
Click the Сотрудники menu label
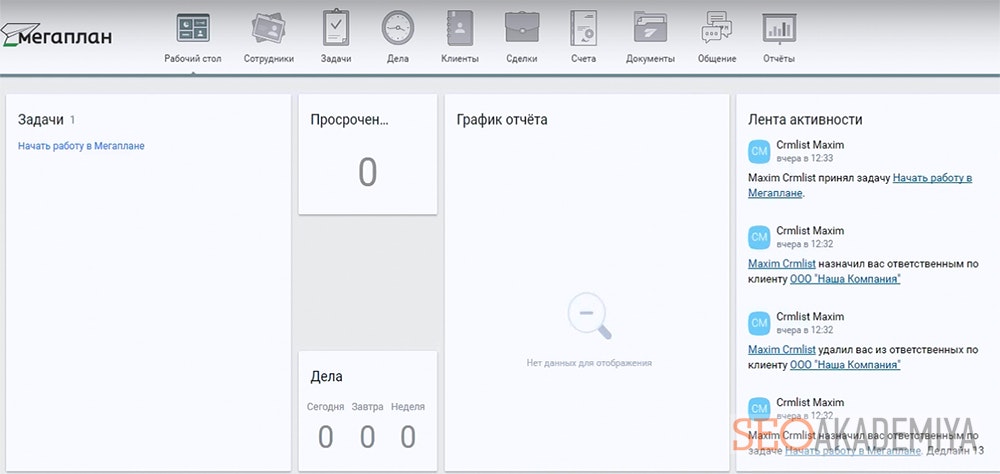[268, 59]
